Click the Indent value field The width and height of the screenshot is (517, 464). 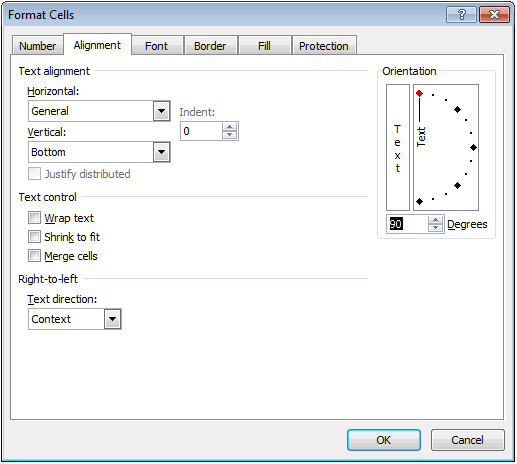201,131
